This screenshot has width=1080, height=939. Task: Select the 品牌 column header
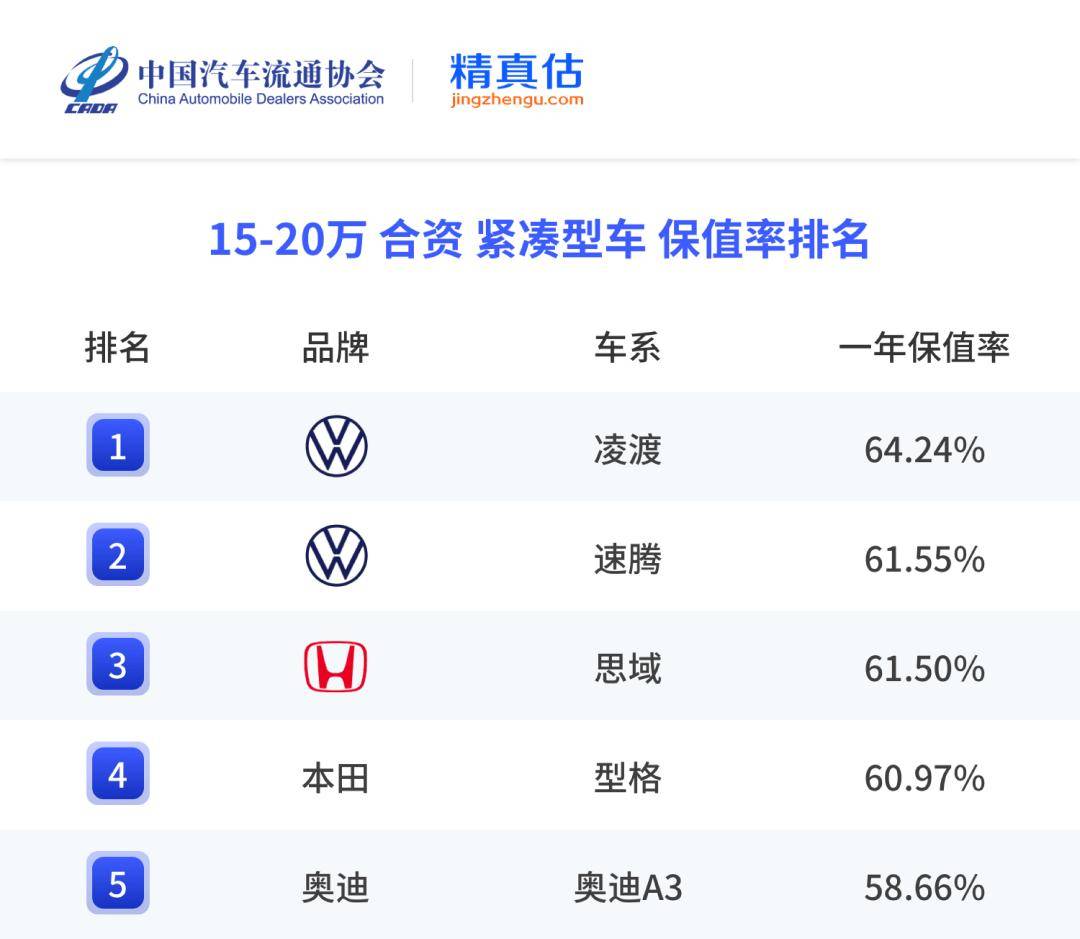click(x=336, y=348)
